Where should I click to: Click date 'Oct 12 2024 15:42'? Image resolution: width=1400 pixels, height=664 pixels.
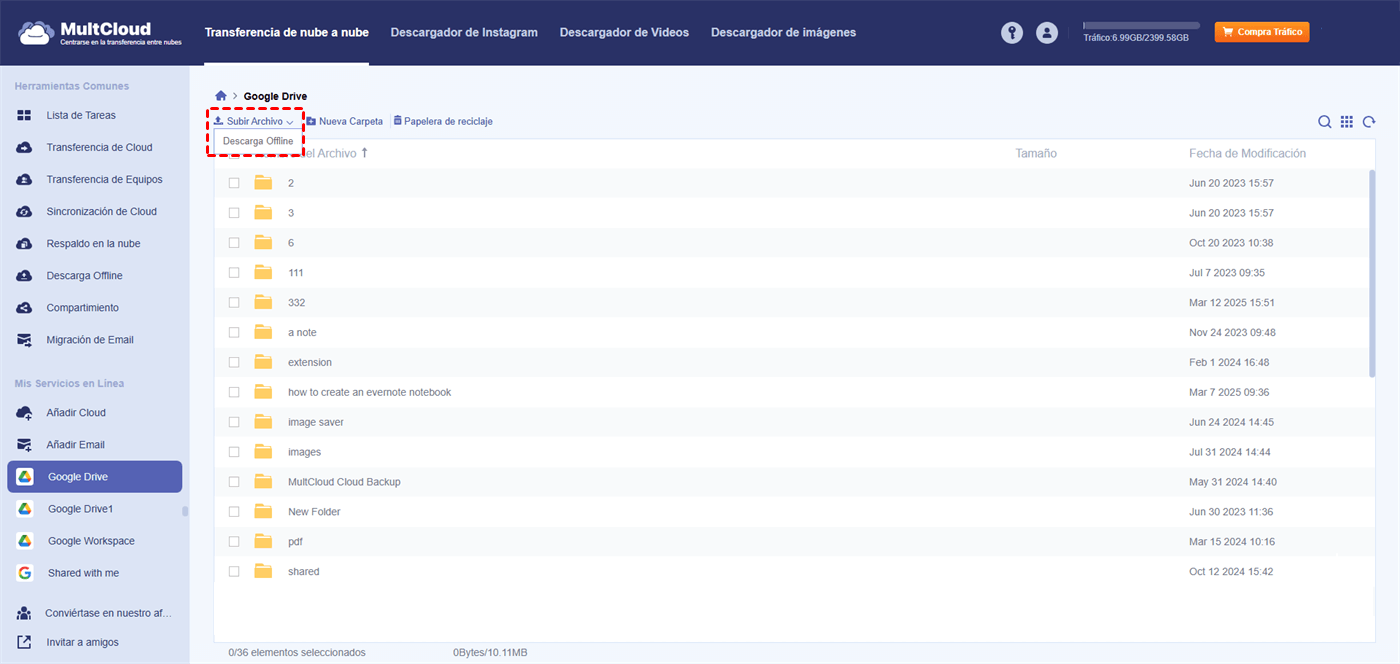[1231, 572]
